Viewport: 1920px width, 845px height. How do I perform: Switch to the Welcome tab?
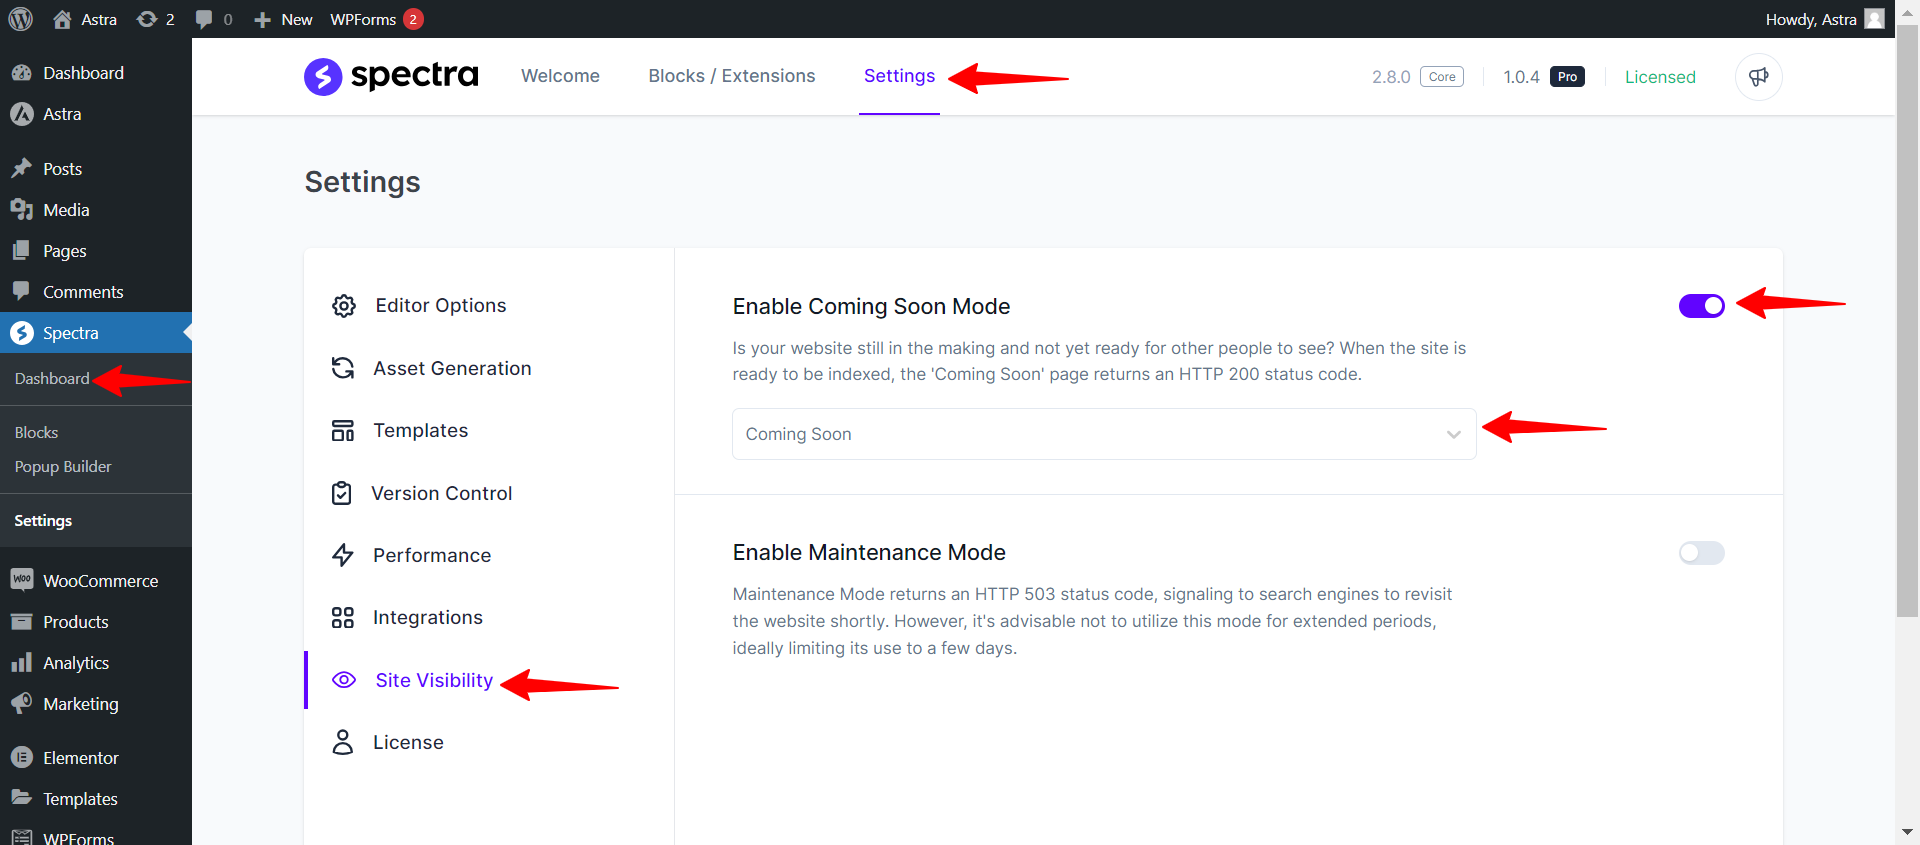pos(560,76)
